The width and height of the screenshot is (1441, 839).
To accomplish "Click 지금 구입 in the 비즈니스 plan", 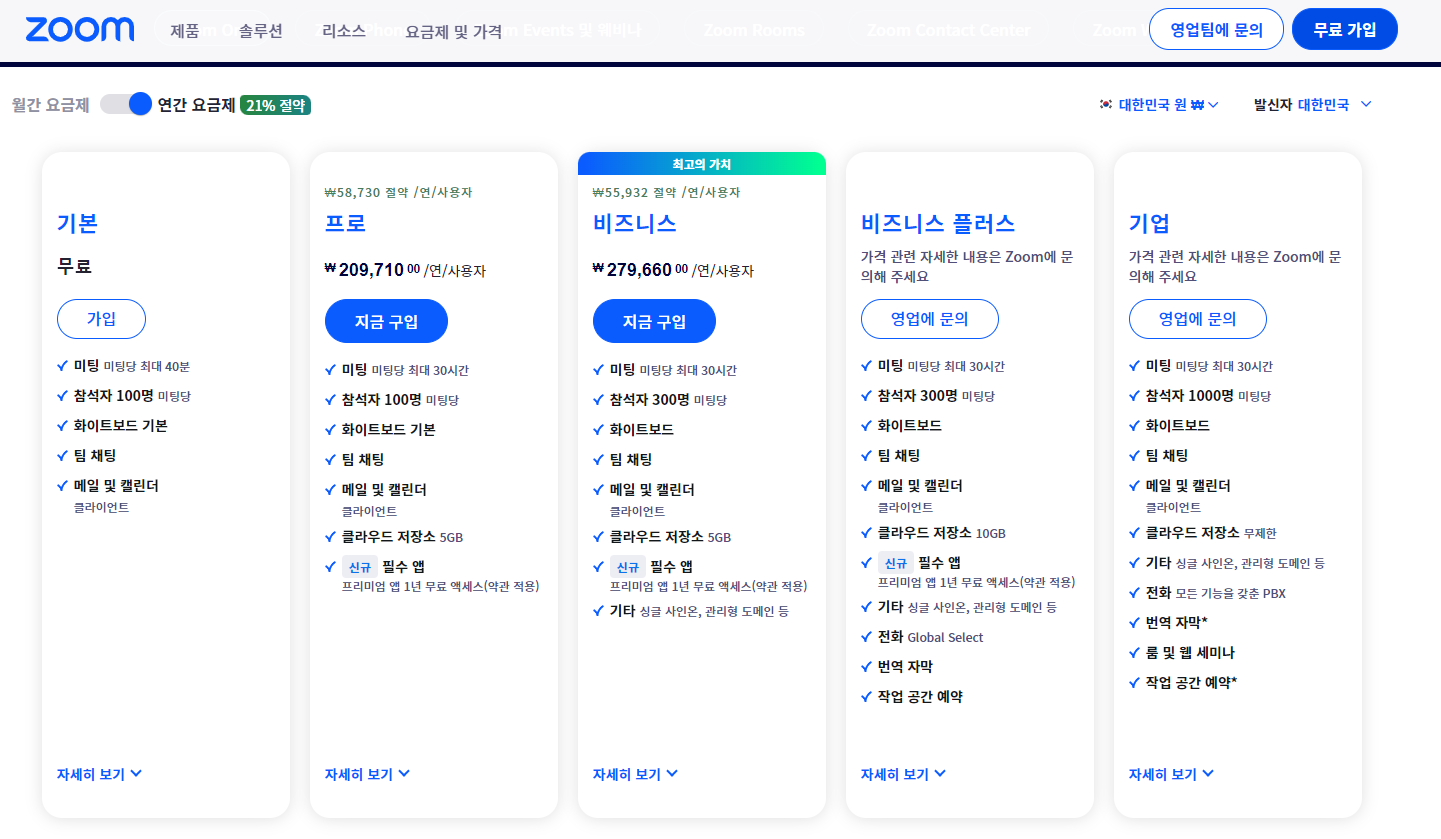I will coord(654,321).
